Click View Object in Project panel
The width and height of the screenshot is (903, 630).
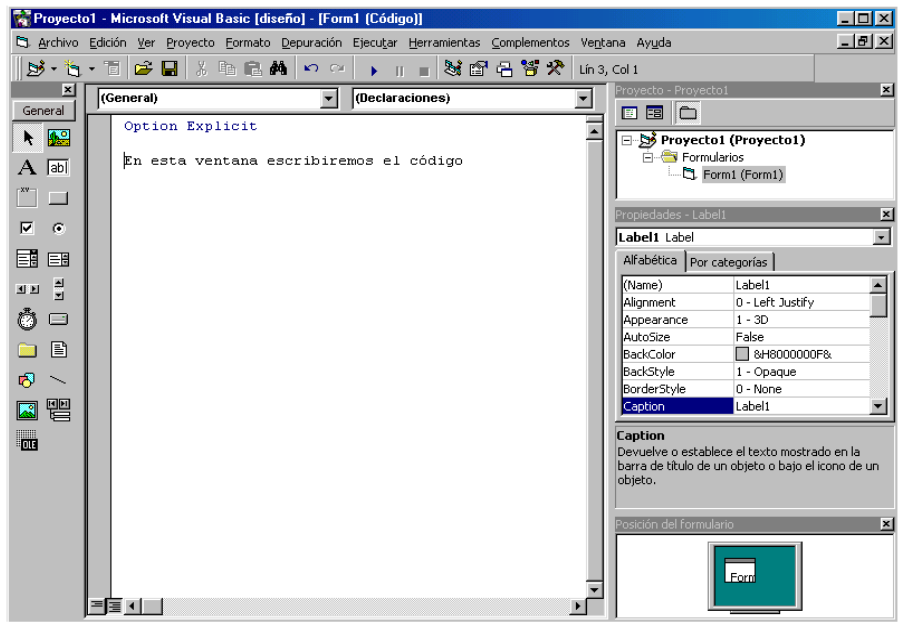pos(654,113)
